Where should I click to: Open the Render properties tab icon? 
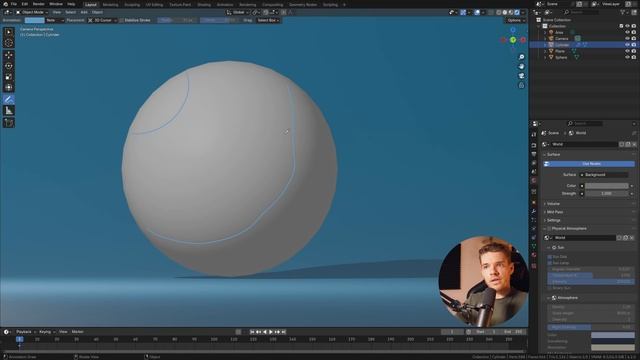(534, 145)
